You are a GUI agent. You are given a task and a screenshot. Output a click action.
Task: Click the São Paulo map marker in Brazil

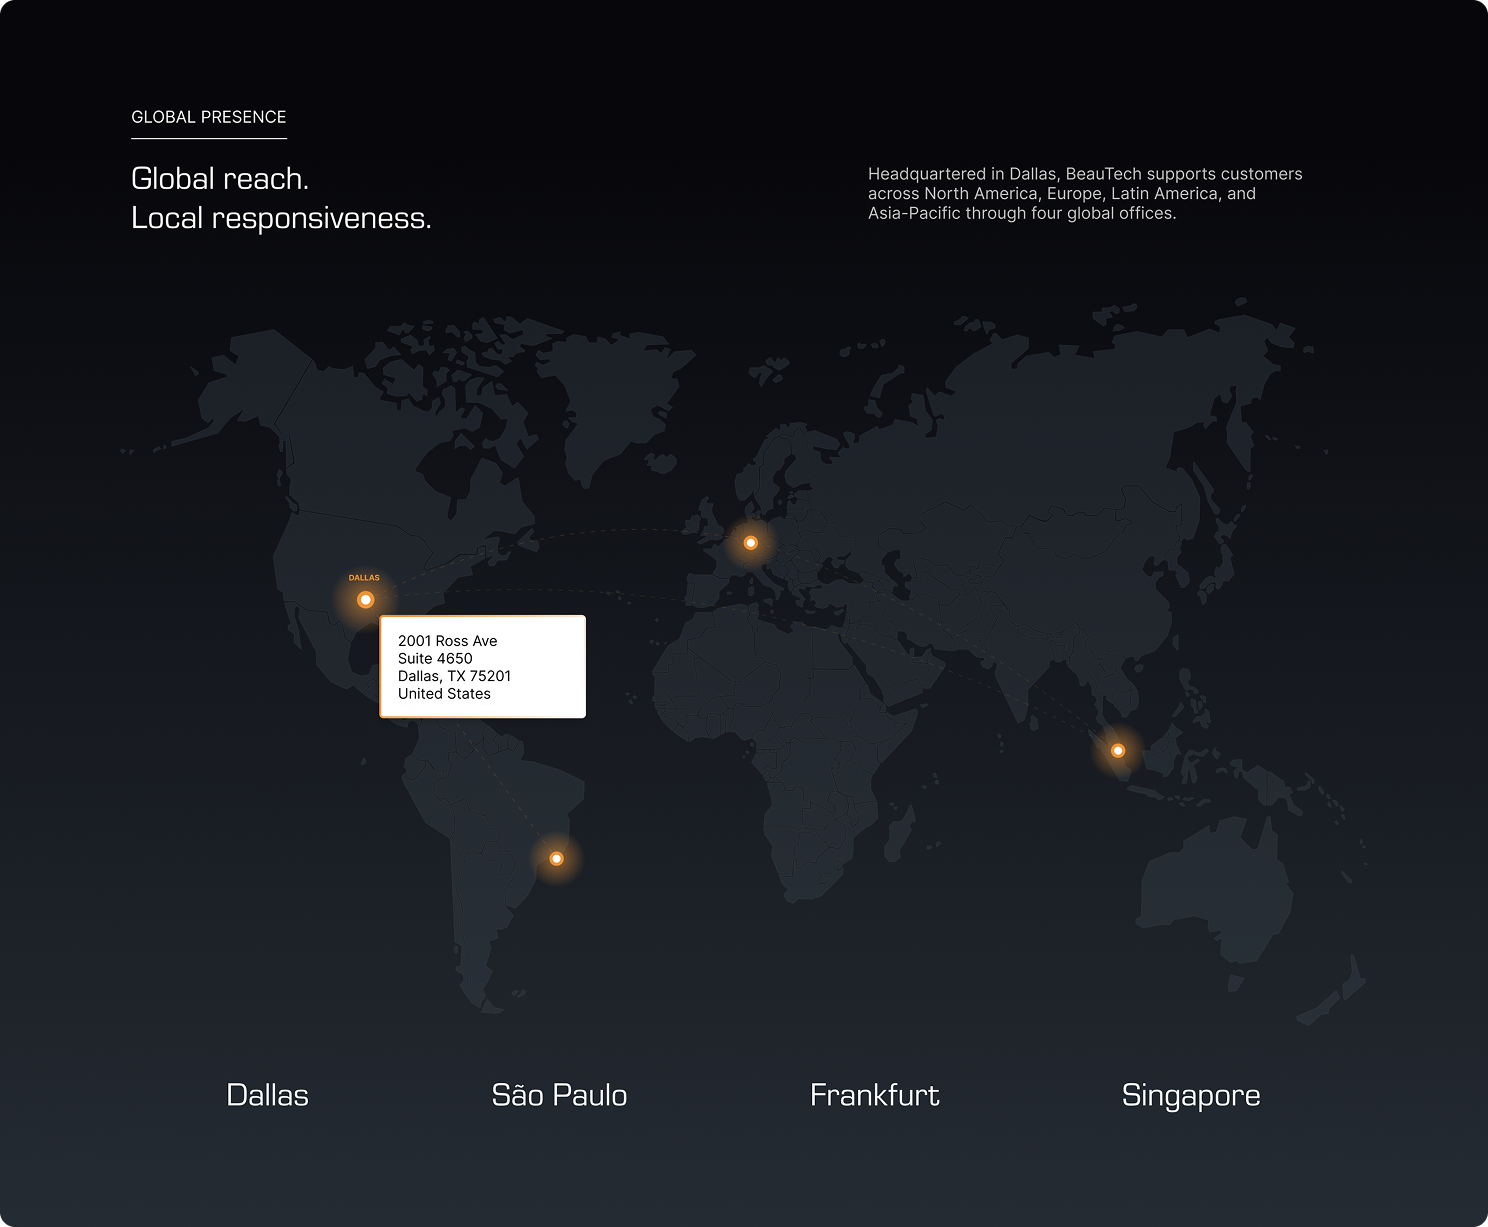pyautogui.click(x=557, y=859)
